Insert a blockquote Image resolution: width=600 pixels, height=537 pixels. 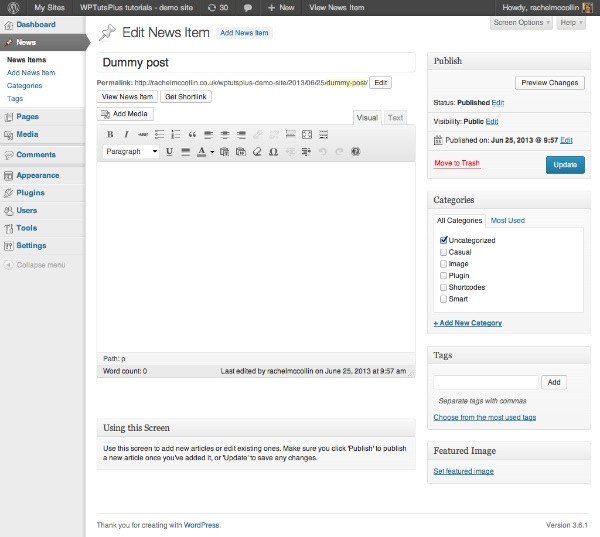click(x=192, y=134)
